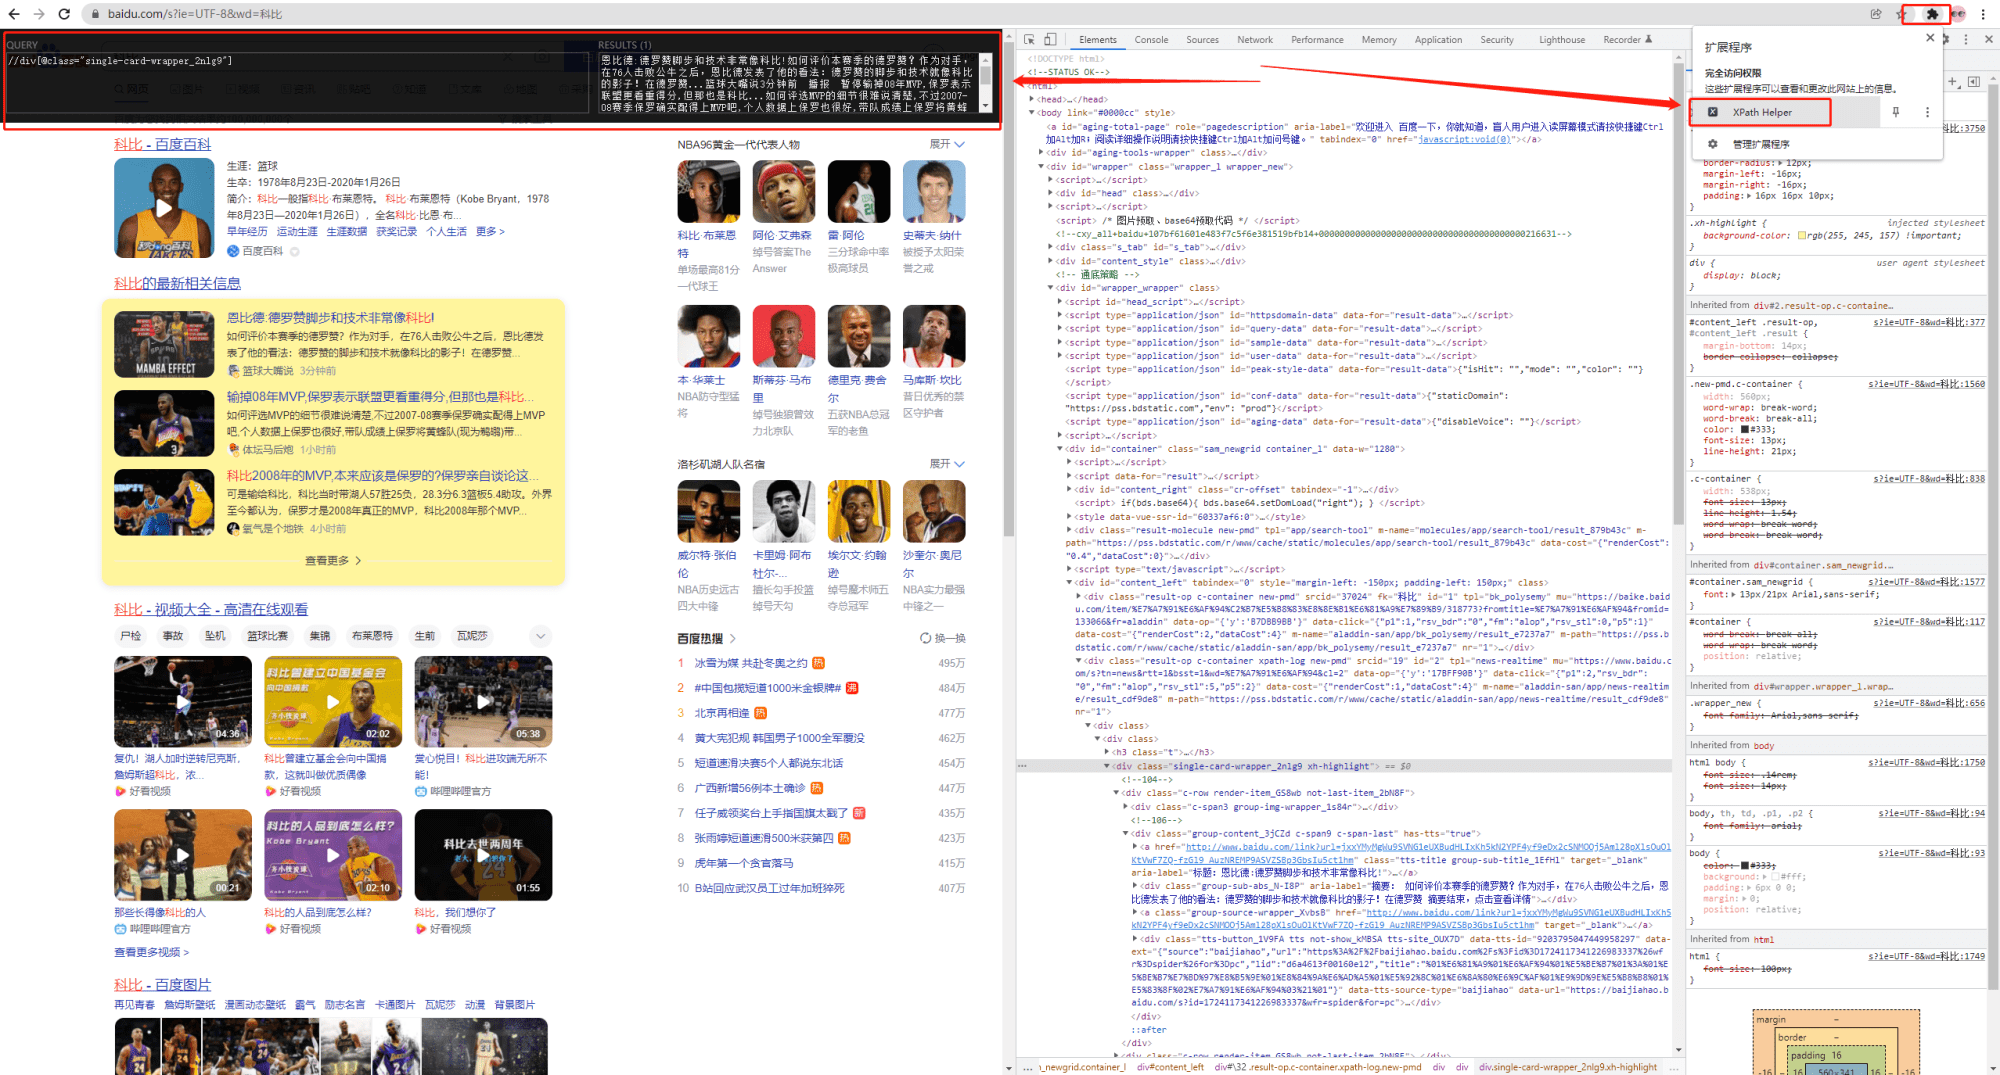
Task: Close the extensions popup
Action: (1930, 38)
